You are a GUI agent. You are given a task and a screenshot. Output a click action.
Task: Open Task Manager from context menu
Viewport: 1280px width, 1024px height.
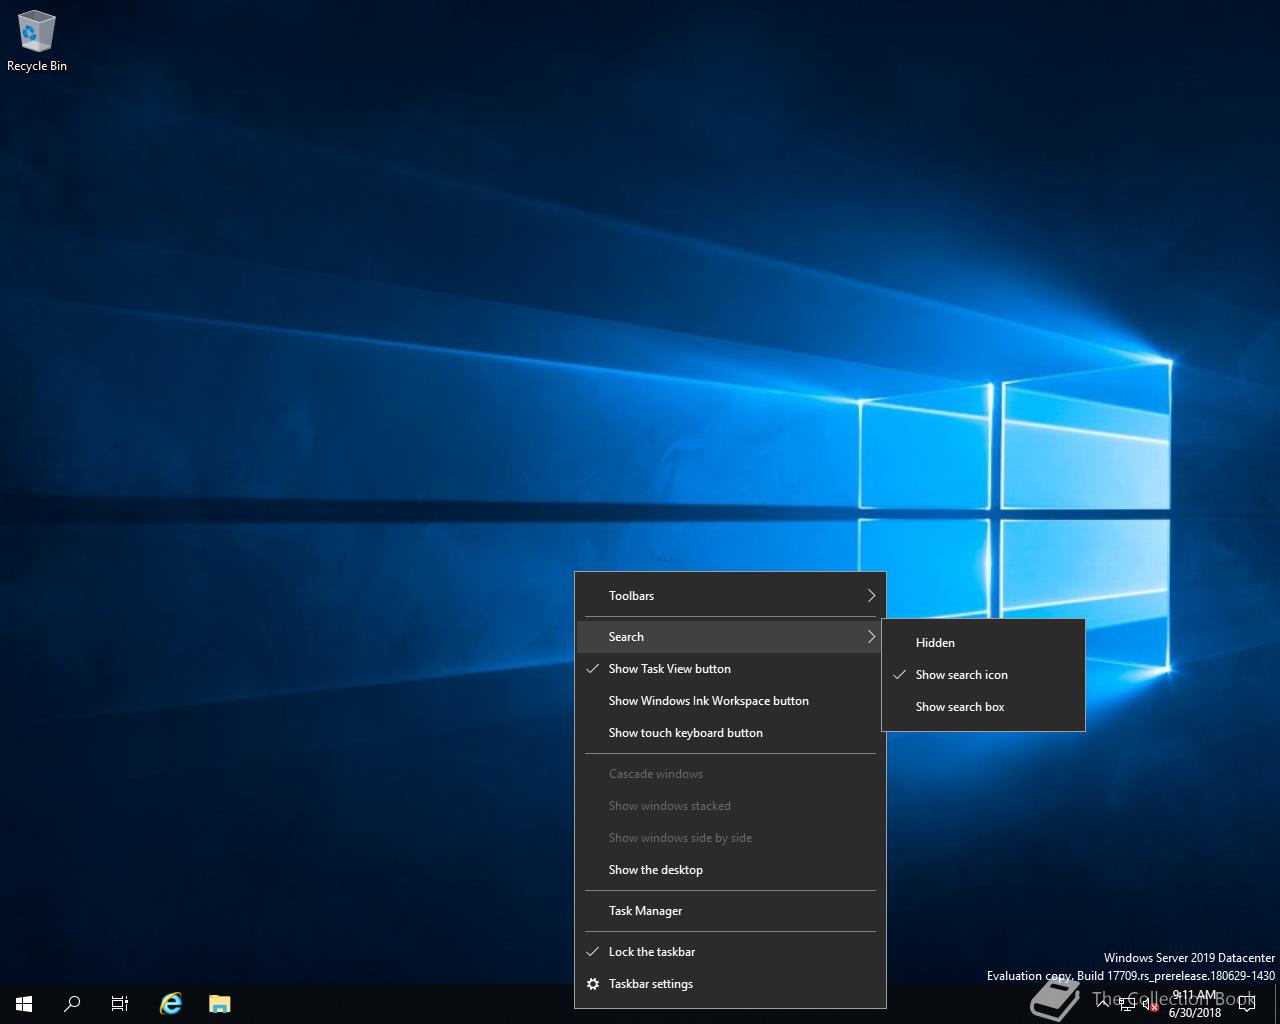coord(731,911)
